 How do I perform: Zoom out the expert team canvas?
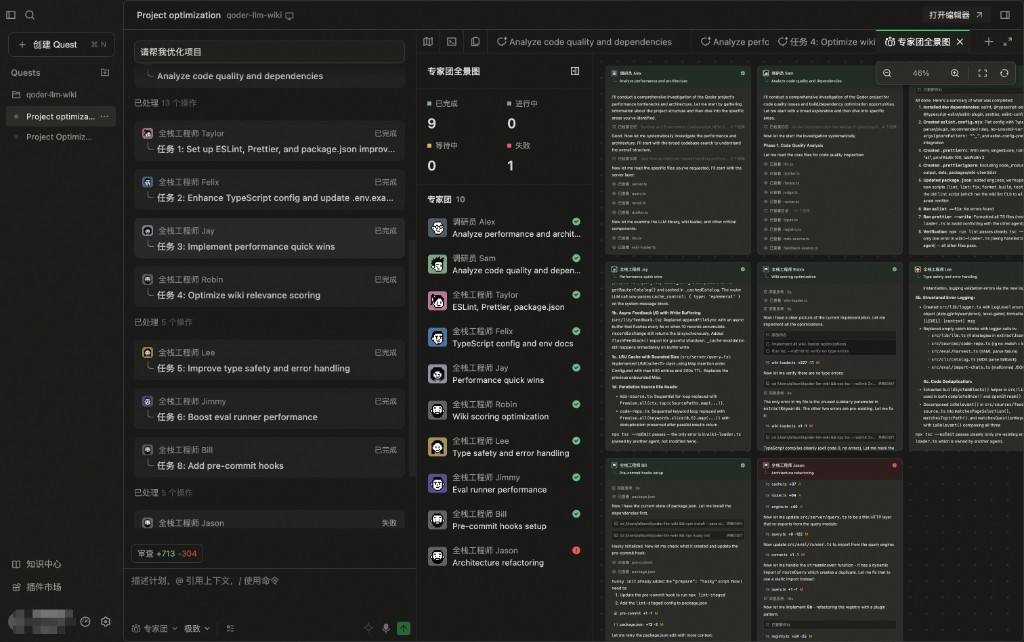click(x=887, y=73)
